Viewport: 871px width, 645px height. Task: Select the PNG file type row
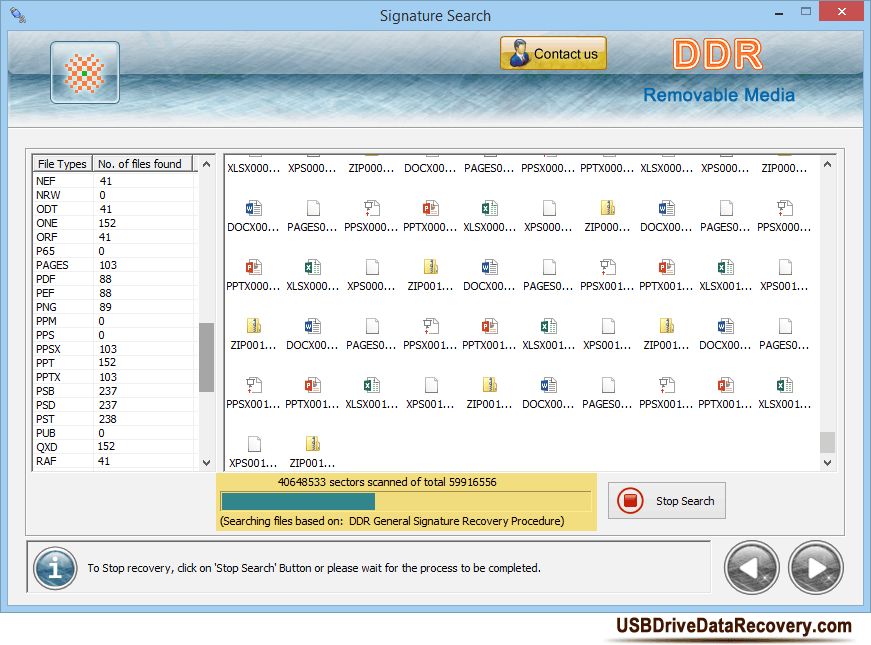(114, 307)
